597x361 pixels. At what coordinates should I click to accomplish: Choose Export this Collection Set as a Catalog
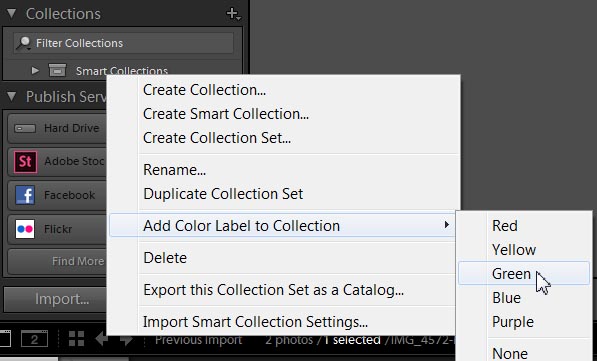tap(283, 290)
